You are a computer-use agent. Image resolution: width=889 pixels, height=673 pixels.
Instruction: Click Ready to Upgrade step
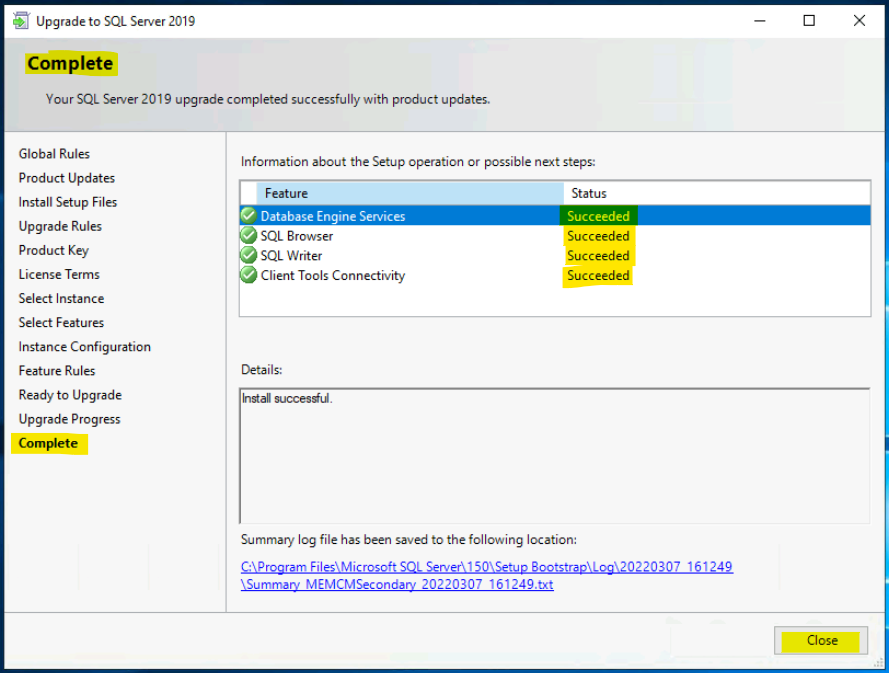pyautogui.click(x=70, y=395)
